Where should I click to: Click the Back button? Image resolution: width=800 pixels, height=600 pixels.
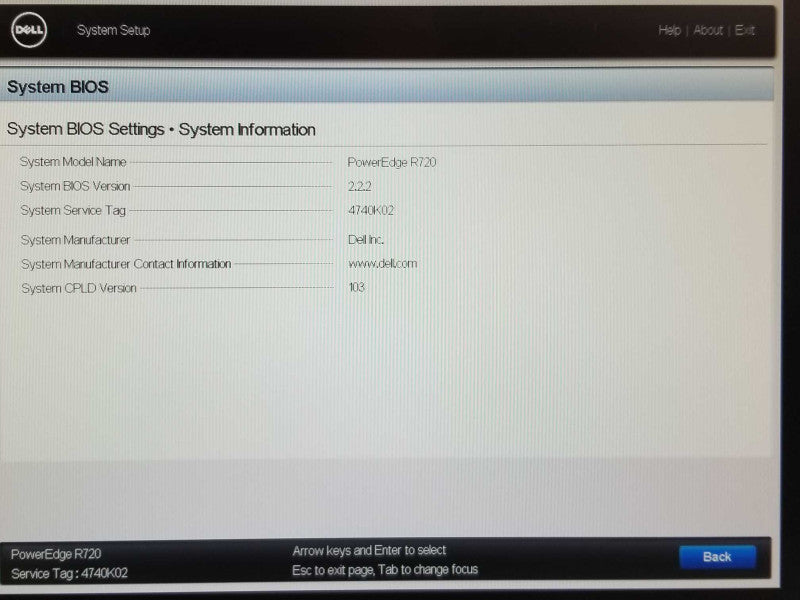pos(717,557)
